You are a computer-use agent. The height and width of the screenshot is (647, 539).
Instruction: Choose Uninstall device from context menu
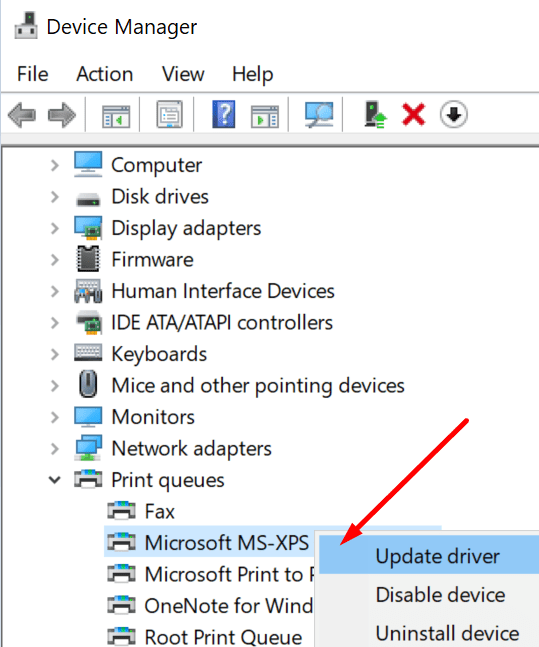click(429, 633)
